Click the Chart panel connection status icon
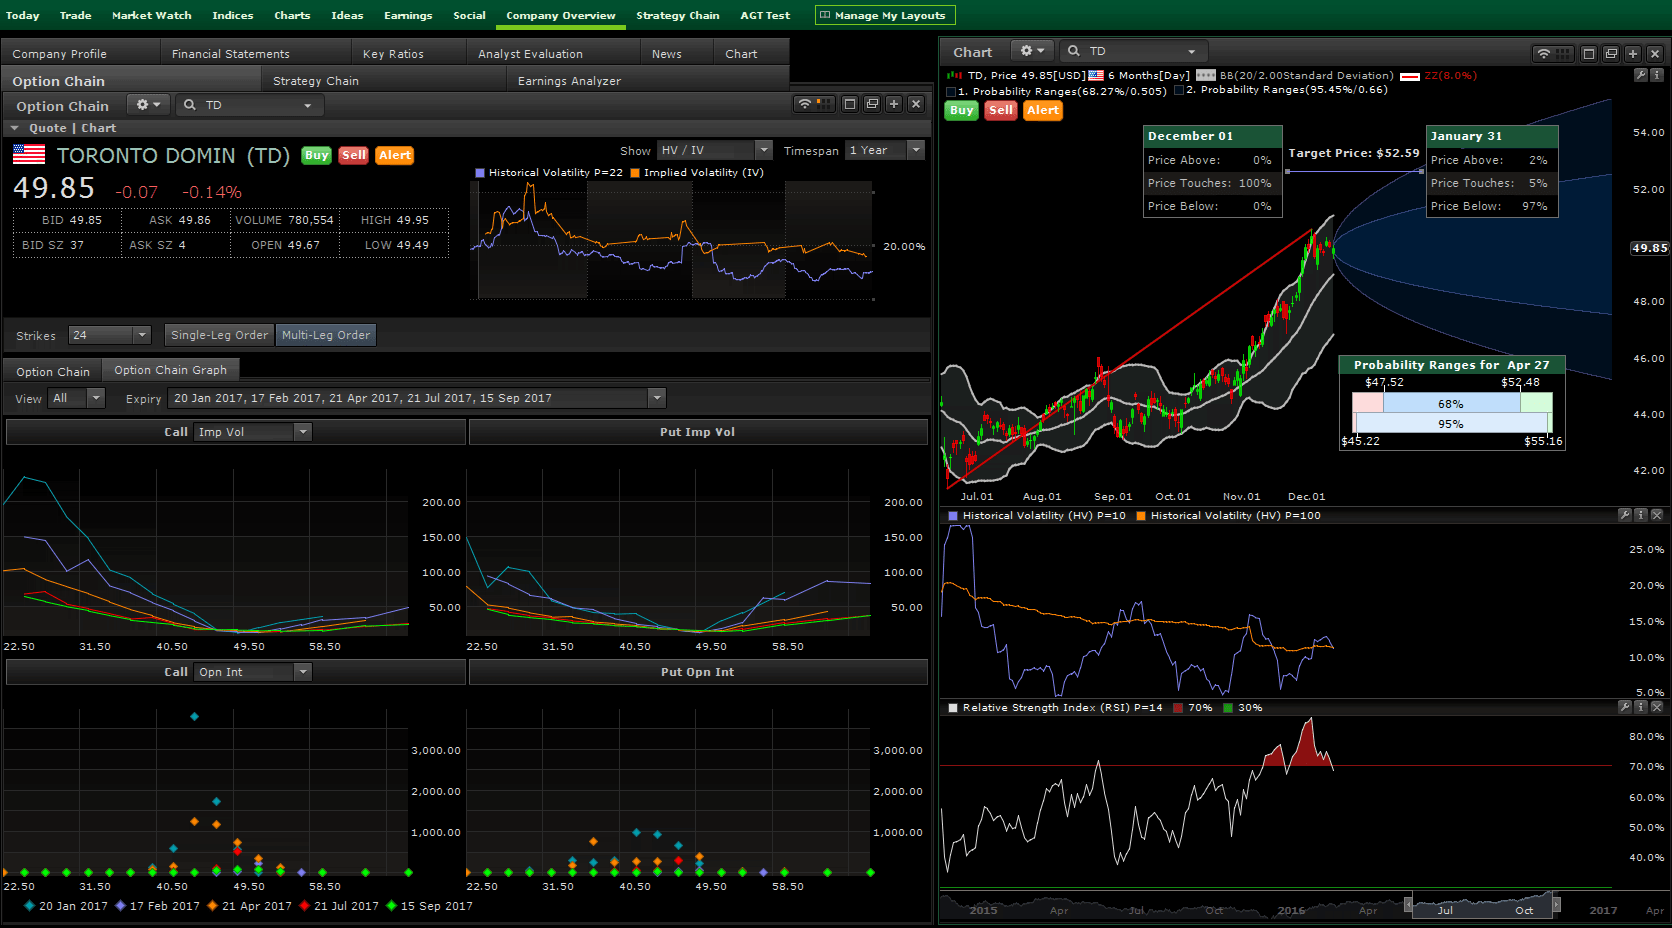The width and height of the screenshot is (1672, 928). click(1544, 54)
